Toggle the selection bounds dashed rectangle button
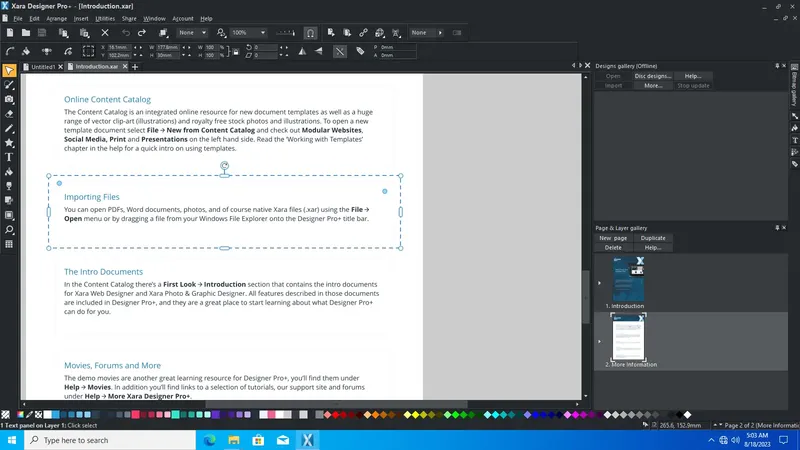The image size is (800, 450). click(x=88, y=51)
